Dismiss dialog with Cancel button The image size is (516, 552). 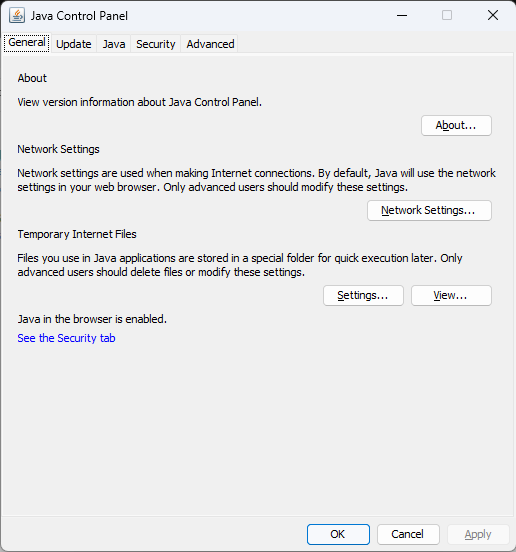point(408,534)
